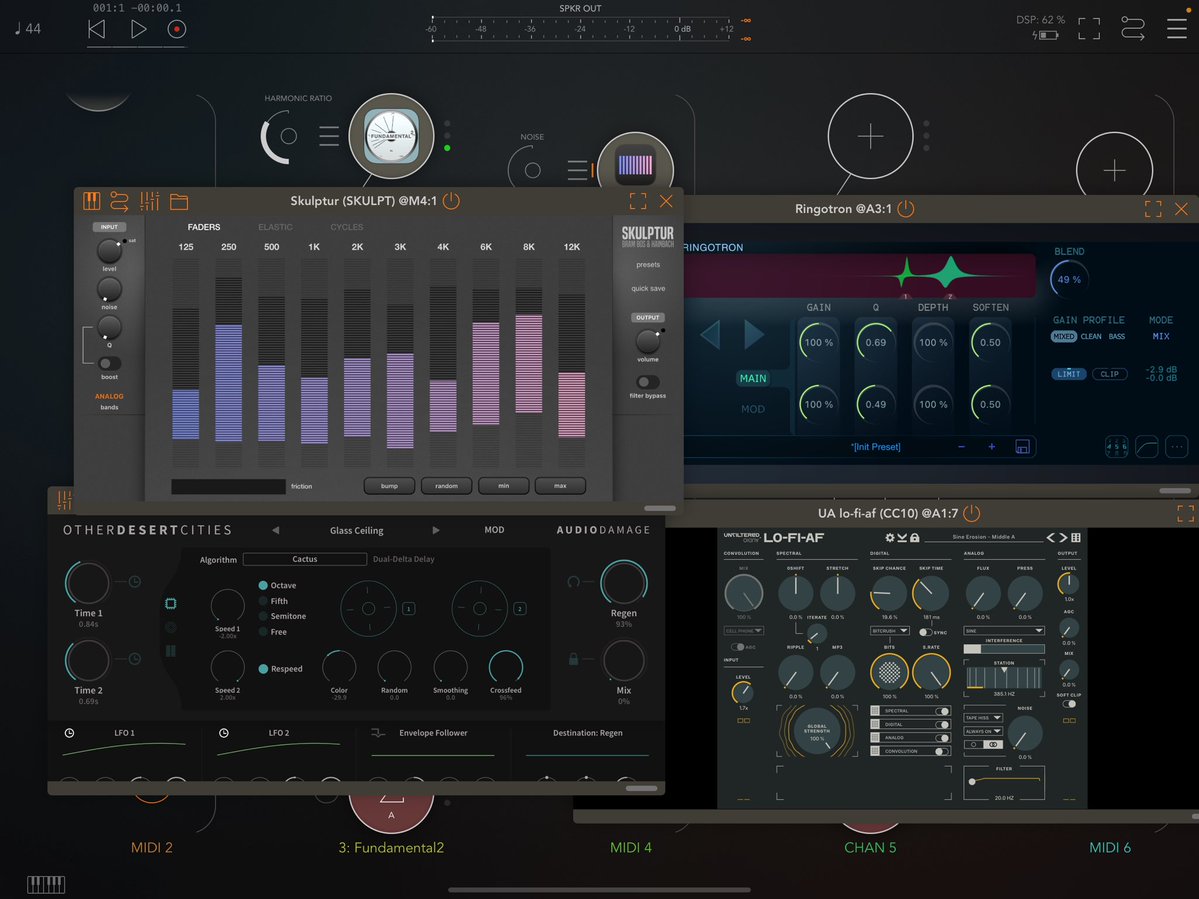Open the BITCRUSH dropdown in LO-FI-AF

(889, 631)
